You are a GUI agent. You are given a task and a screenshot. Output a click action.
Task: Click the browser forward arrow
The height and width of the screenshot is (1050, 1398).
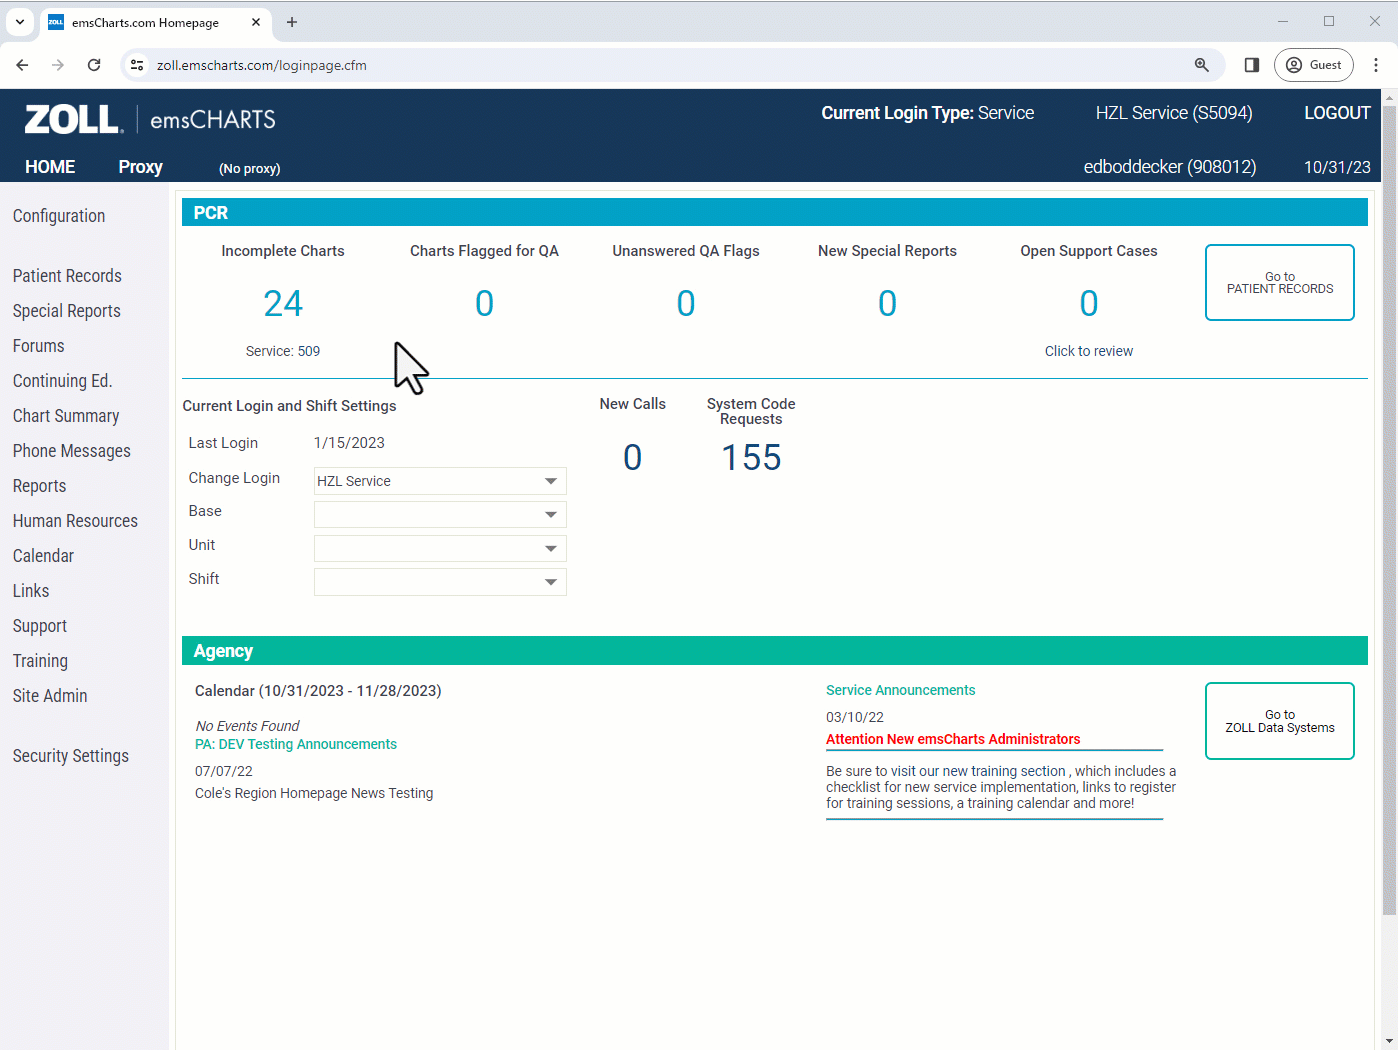(x=58, y=65)
